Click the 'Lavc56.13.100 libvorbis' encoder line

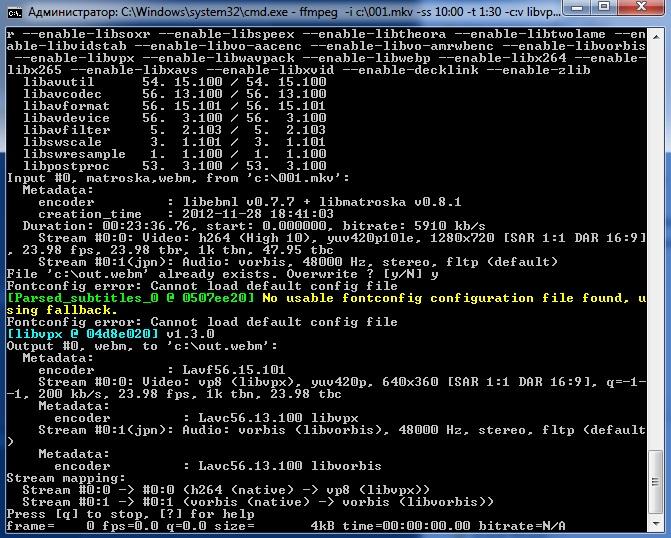point(218,466)
